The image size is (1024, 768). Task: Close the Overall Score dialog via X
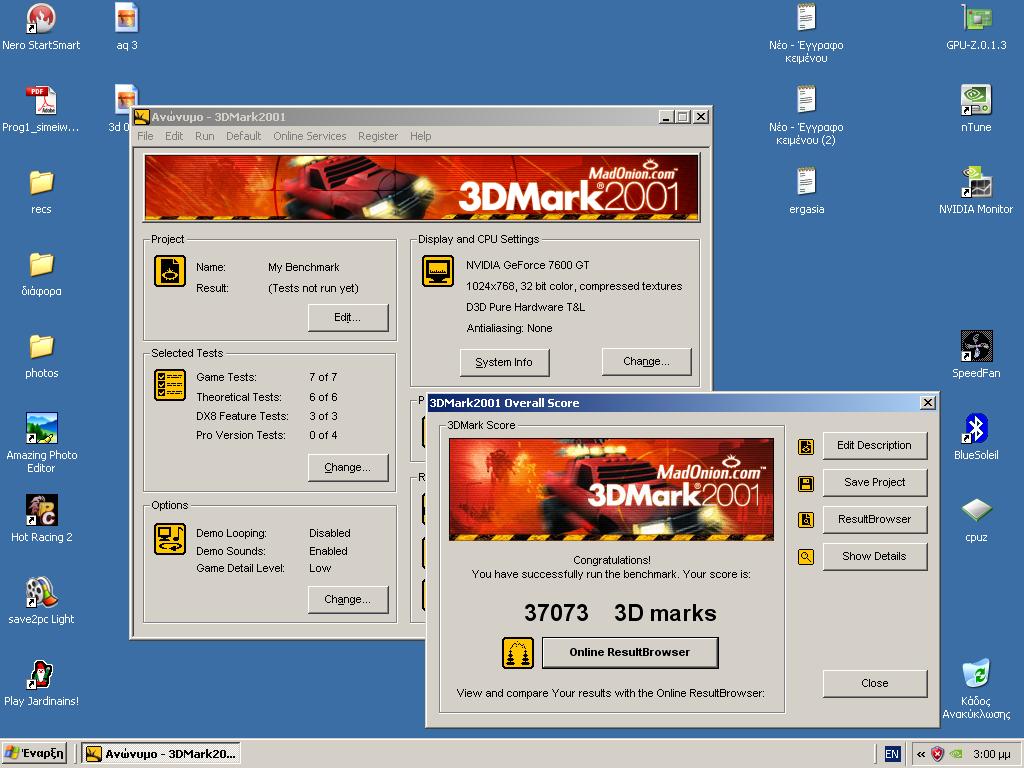click(x=927, y=402)
